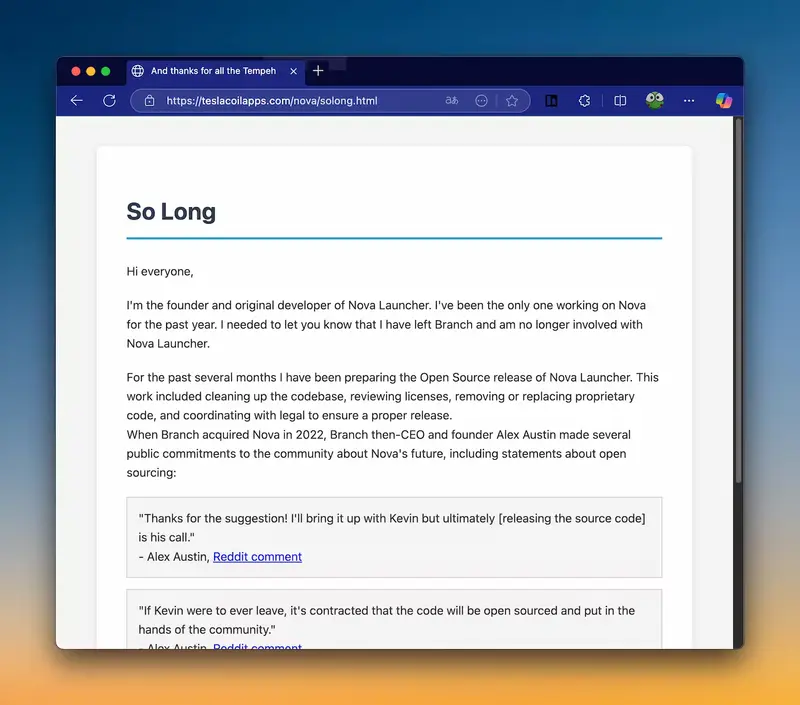Launch the Copilot sidebar icon
Viewport: 800px width, 705px height.
[723, 100]
